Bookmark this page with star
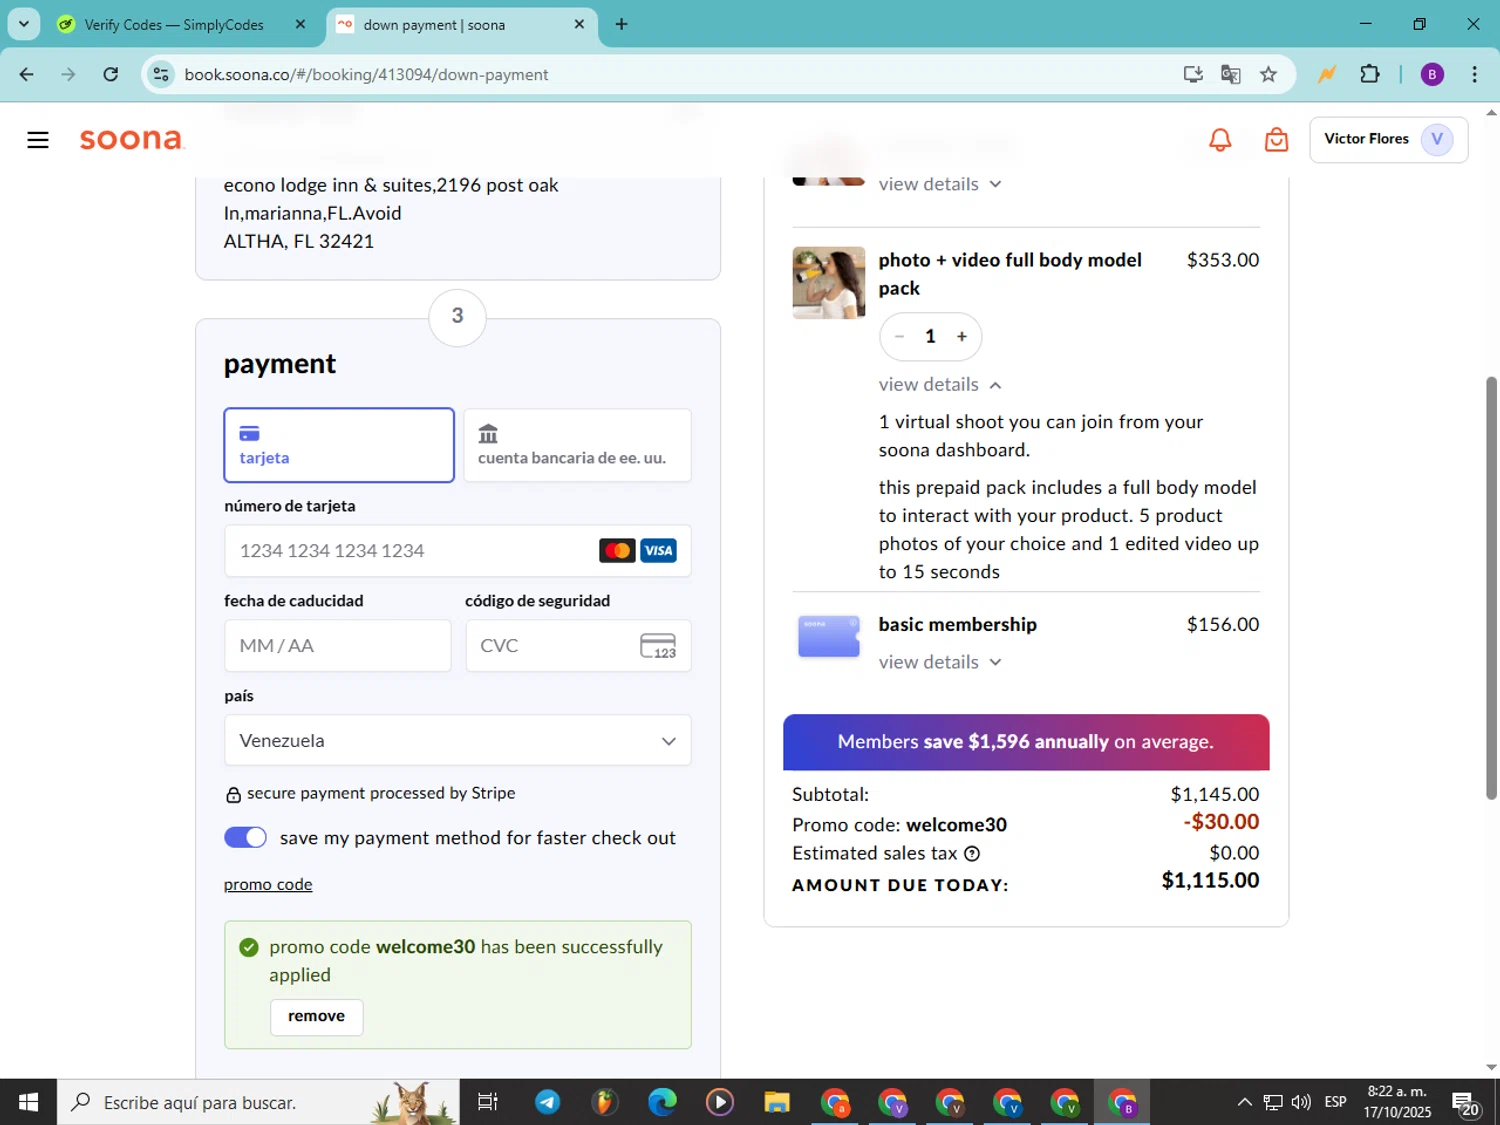 tap(1268, 75)
